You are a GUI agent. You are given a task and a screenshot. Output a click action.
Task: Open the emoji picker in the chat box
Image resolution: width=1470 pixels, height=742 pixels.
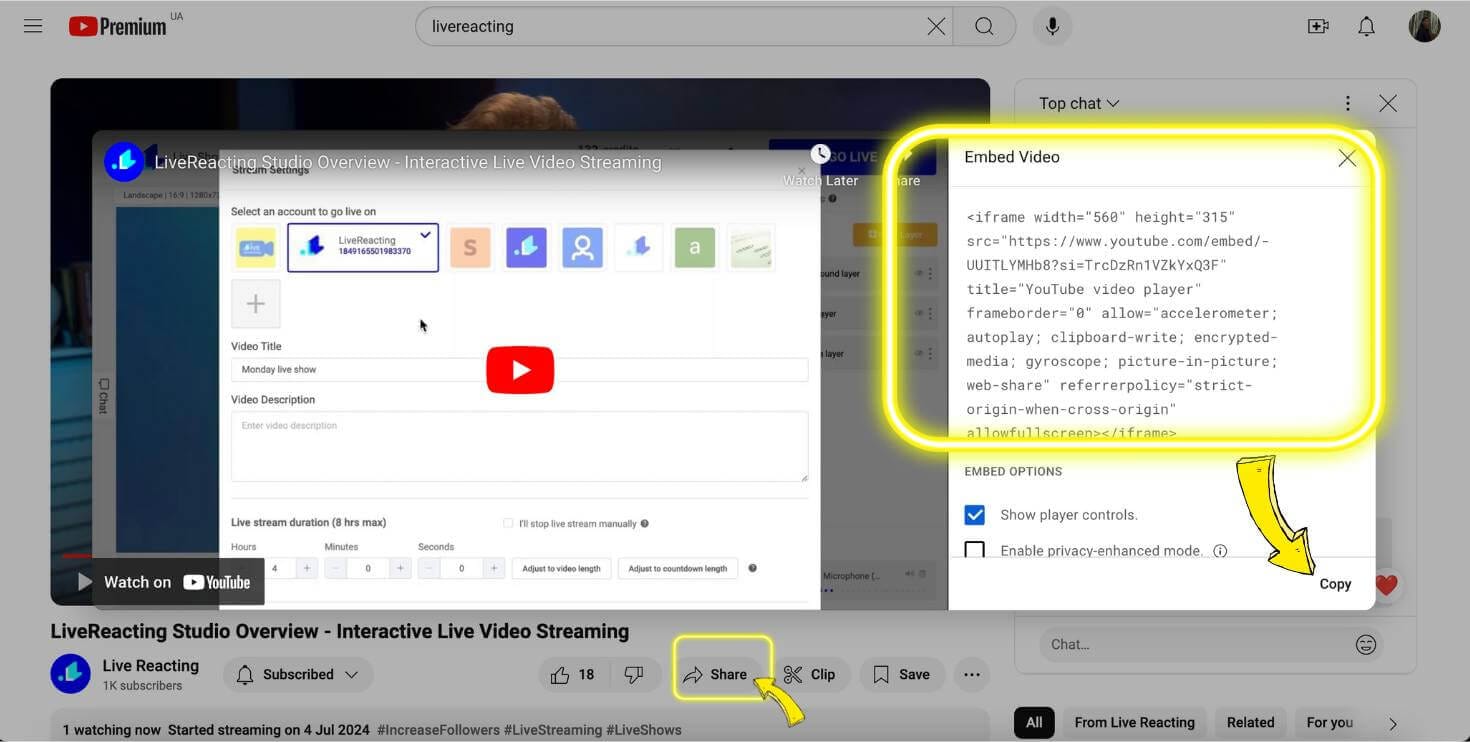coord(1366,644)
